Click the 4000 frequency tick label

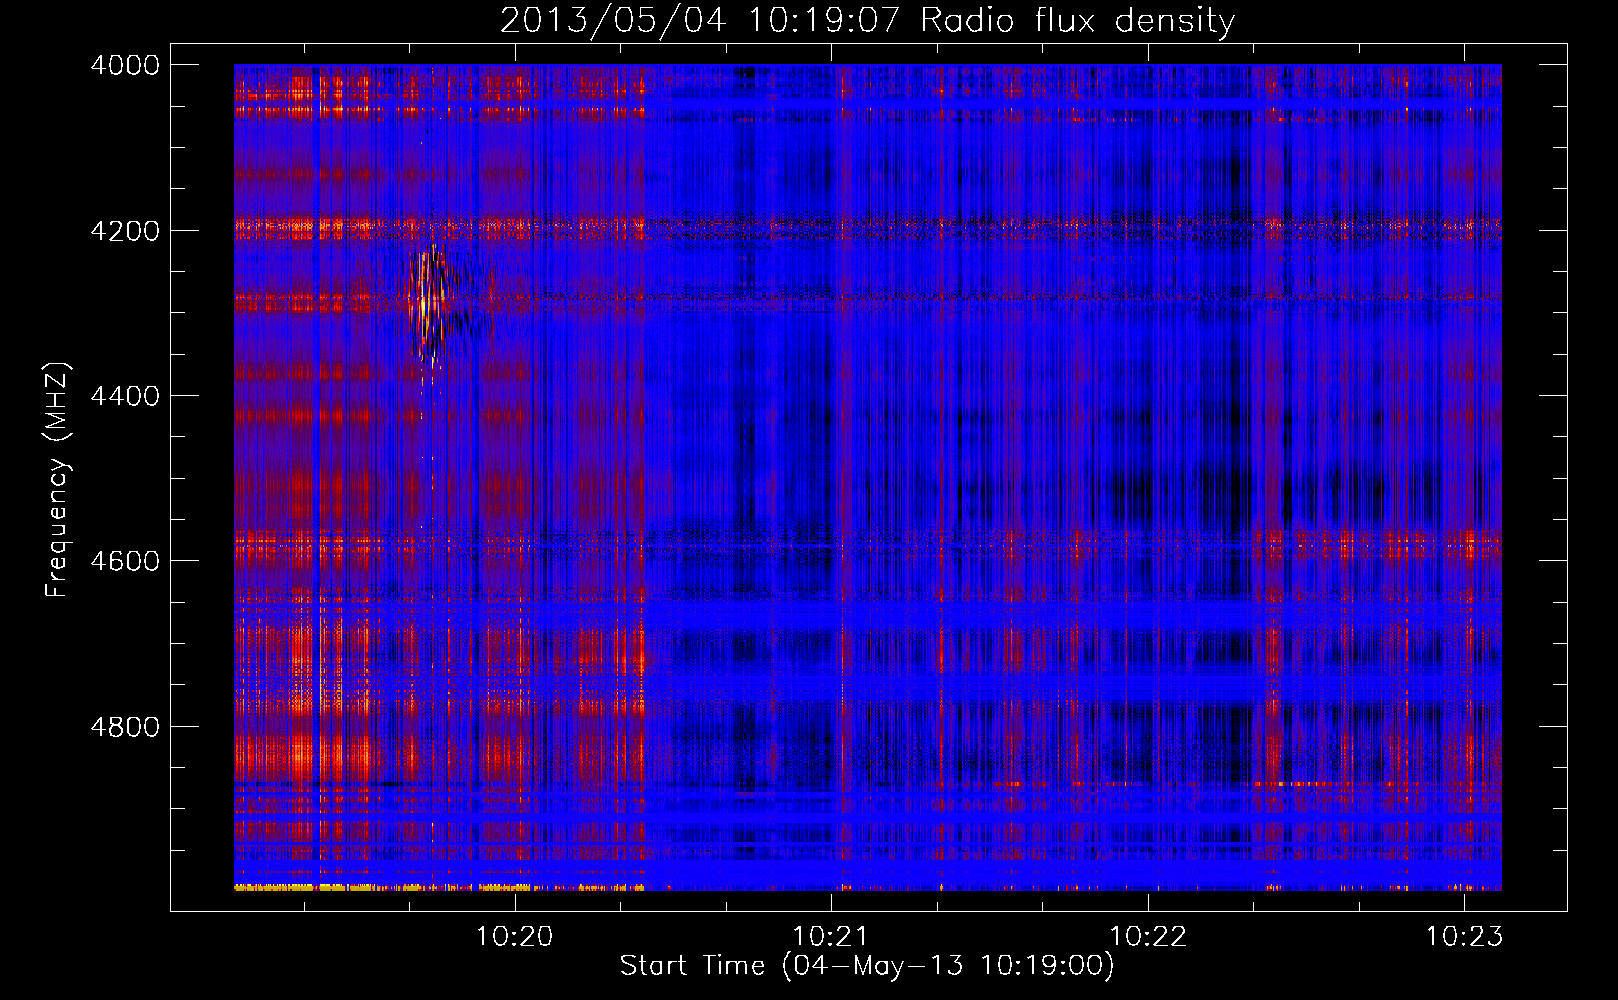(x=125, y=65)
